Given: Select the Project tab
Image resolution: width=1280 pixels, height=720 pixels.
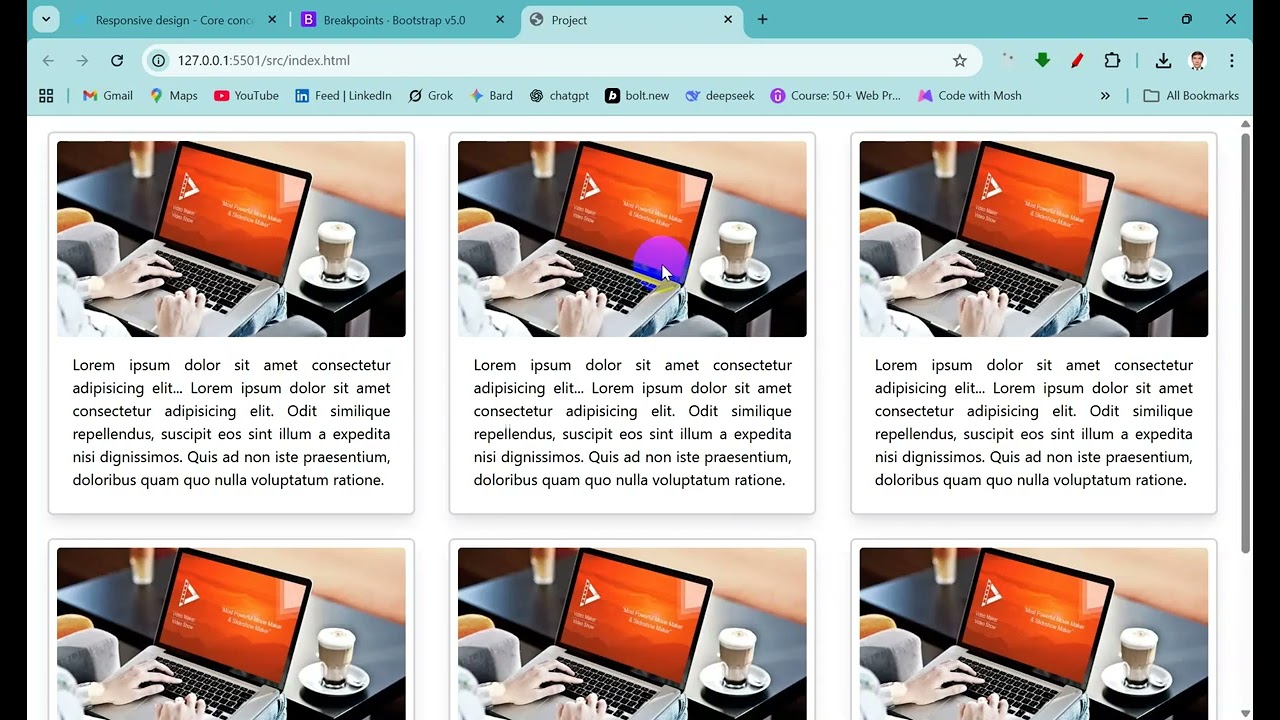Looking at the screenshot, I should click(632, 20).
